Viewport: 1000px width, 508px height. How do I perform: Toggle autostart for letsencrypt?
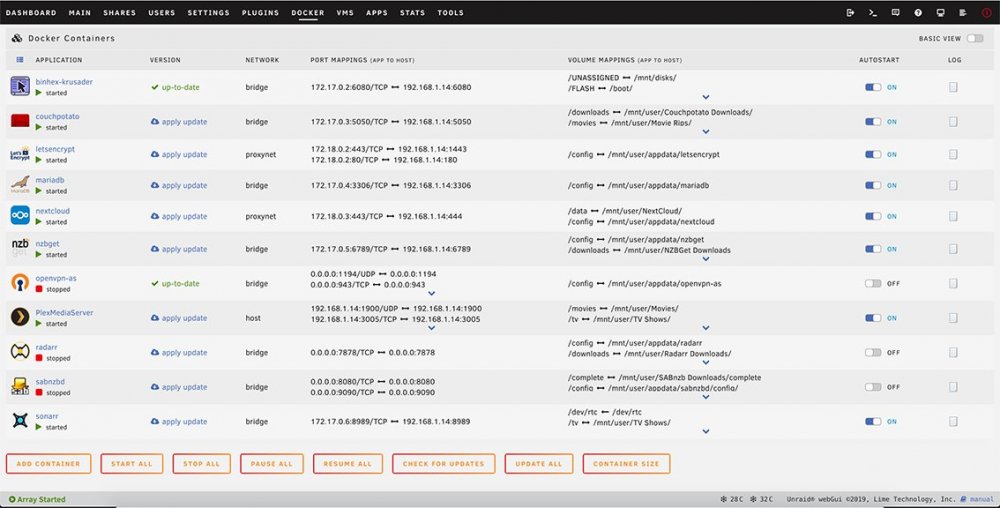[873, 154]
